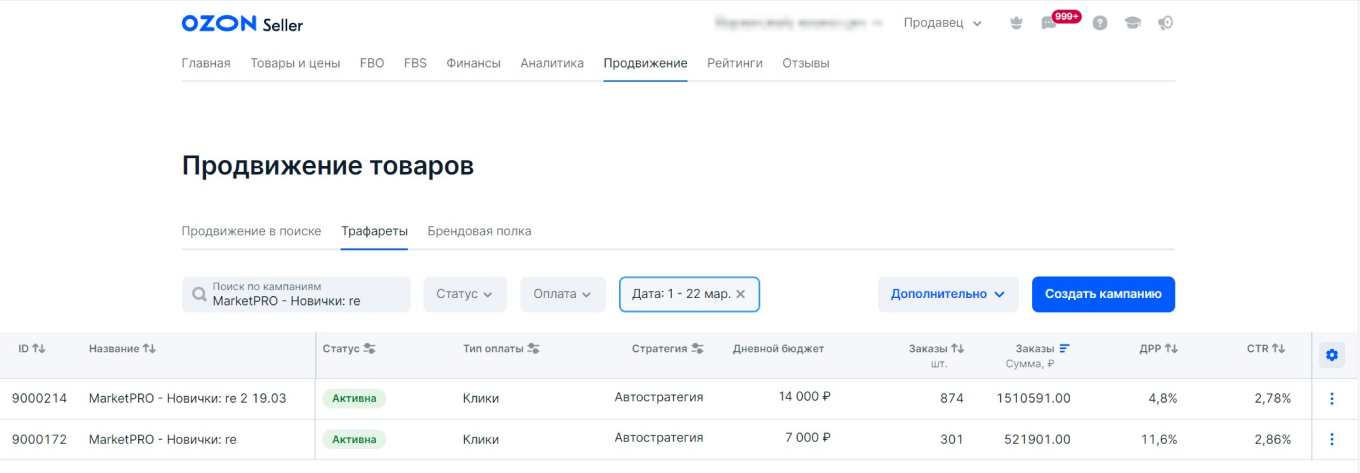The width and height of the screenshot is (1360, 473).
Task: Click Дневной бюджет column header
Action: (778, 348)
